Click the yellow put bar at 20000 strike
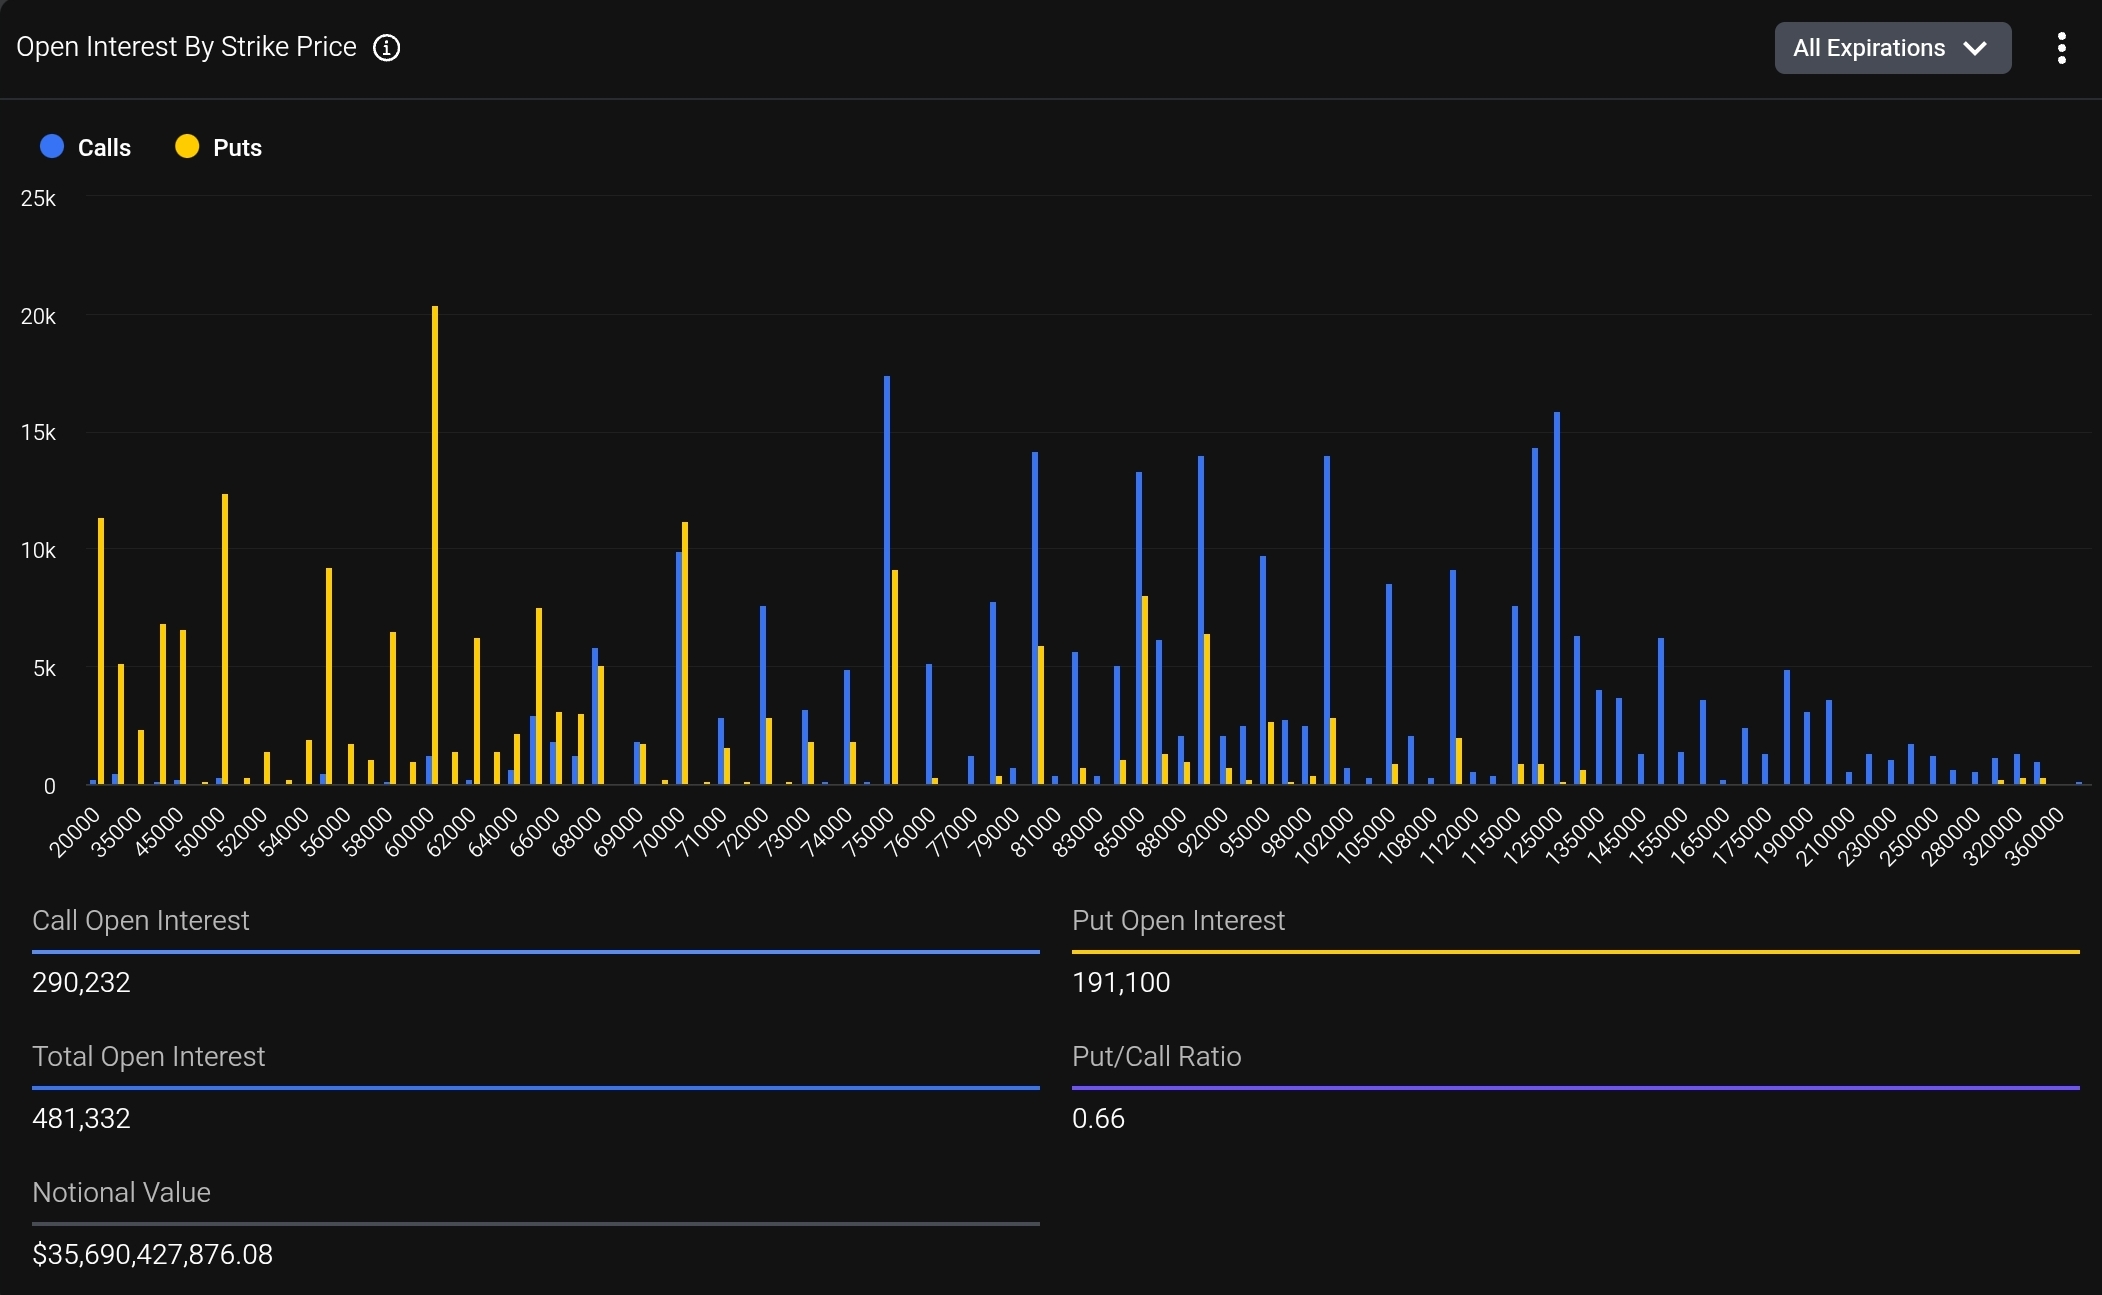Image resolution: width=2102 pixels, height=1295 pixels. tap(101, 650)
